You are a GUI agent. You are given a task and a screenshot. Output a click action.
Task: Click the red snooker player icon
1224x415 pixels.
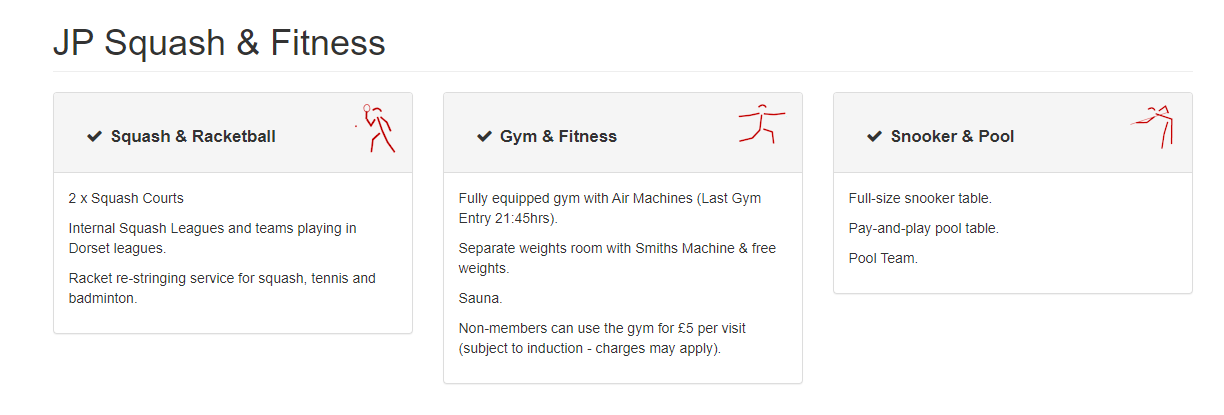tap(1153, 125)
